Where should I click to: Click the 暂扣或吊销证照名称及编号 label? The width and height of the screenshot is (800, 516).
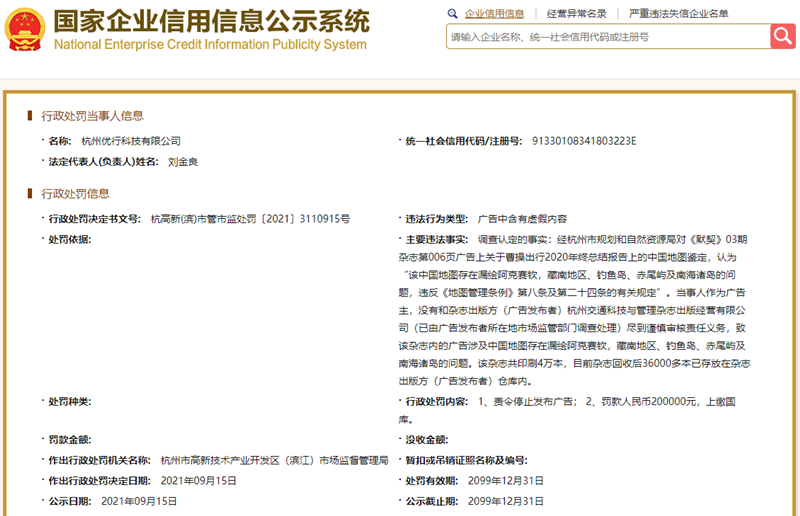(x=467, y=460)
